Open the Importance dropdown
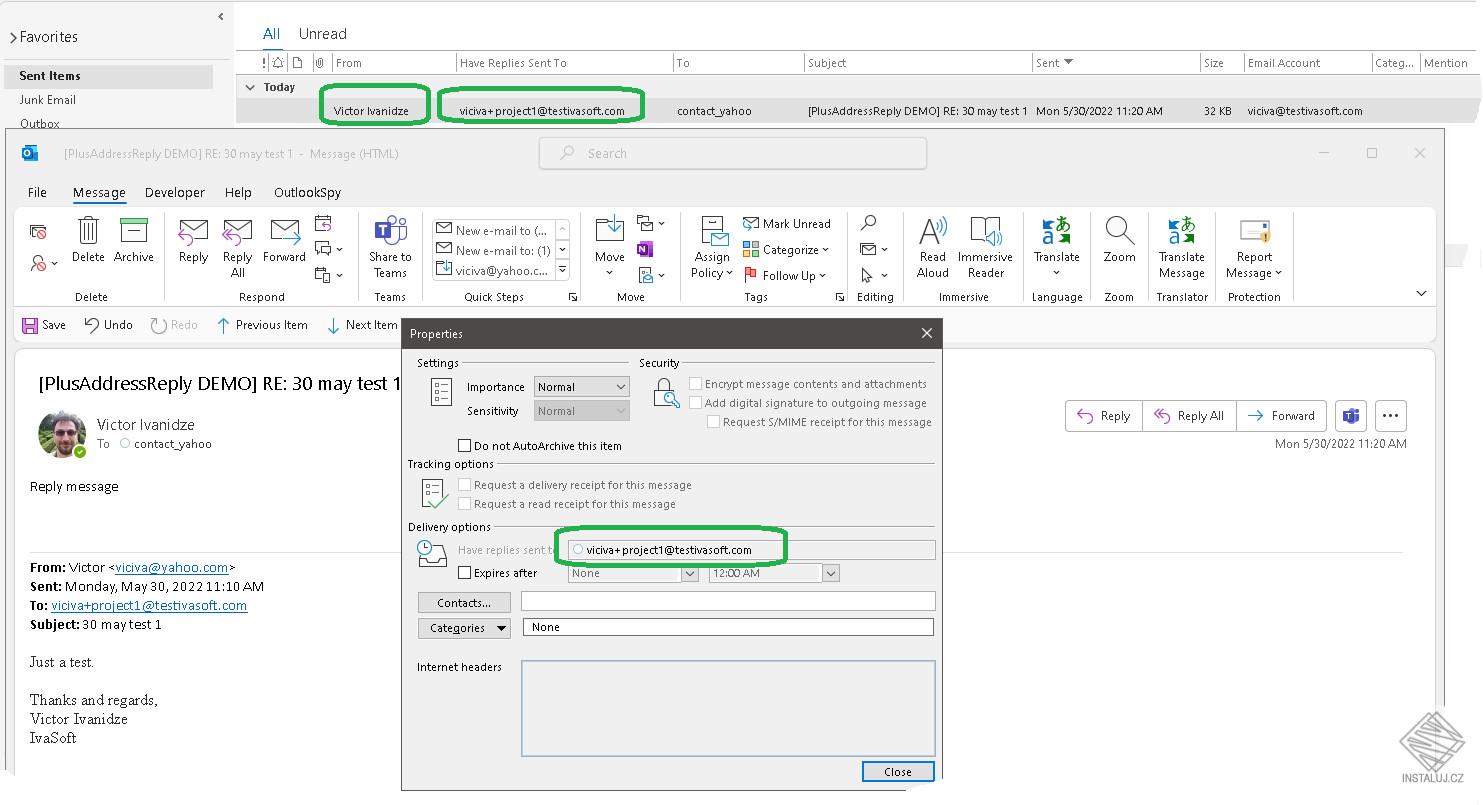1483x805 pixels. [x=581, y=387]
